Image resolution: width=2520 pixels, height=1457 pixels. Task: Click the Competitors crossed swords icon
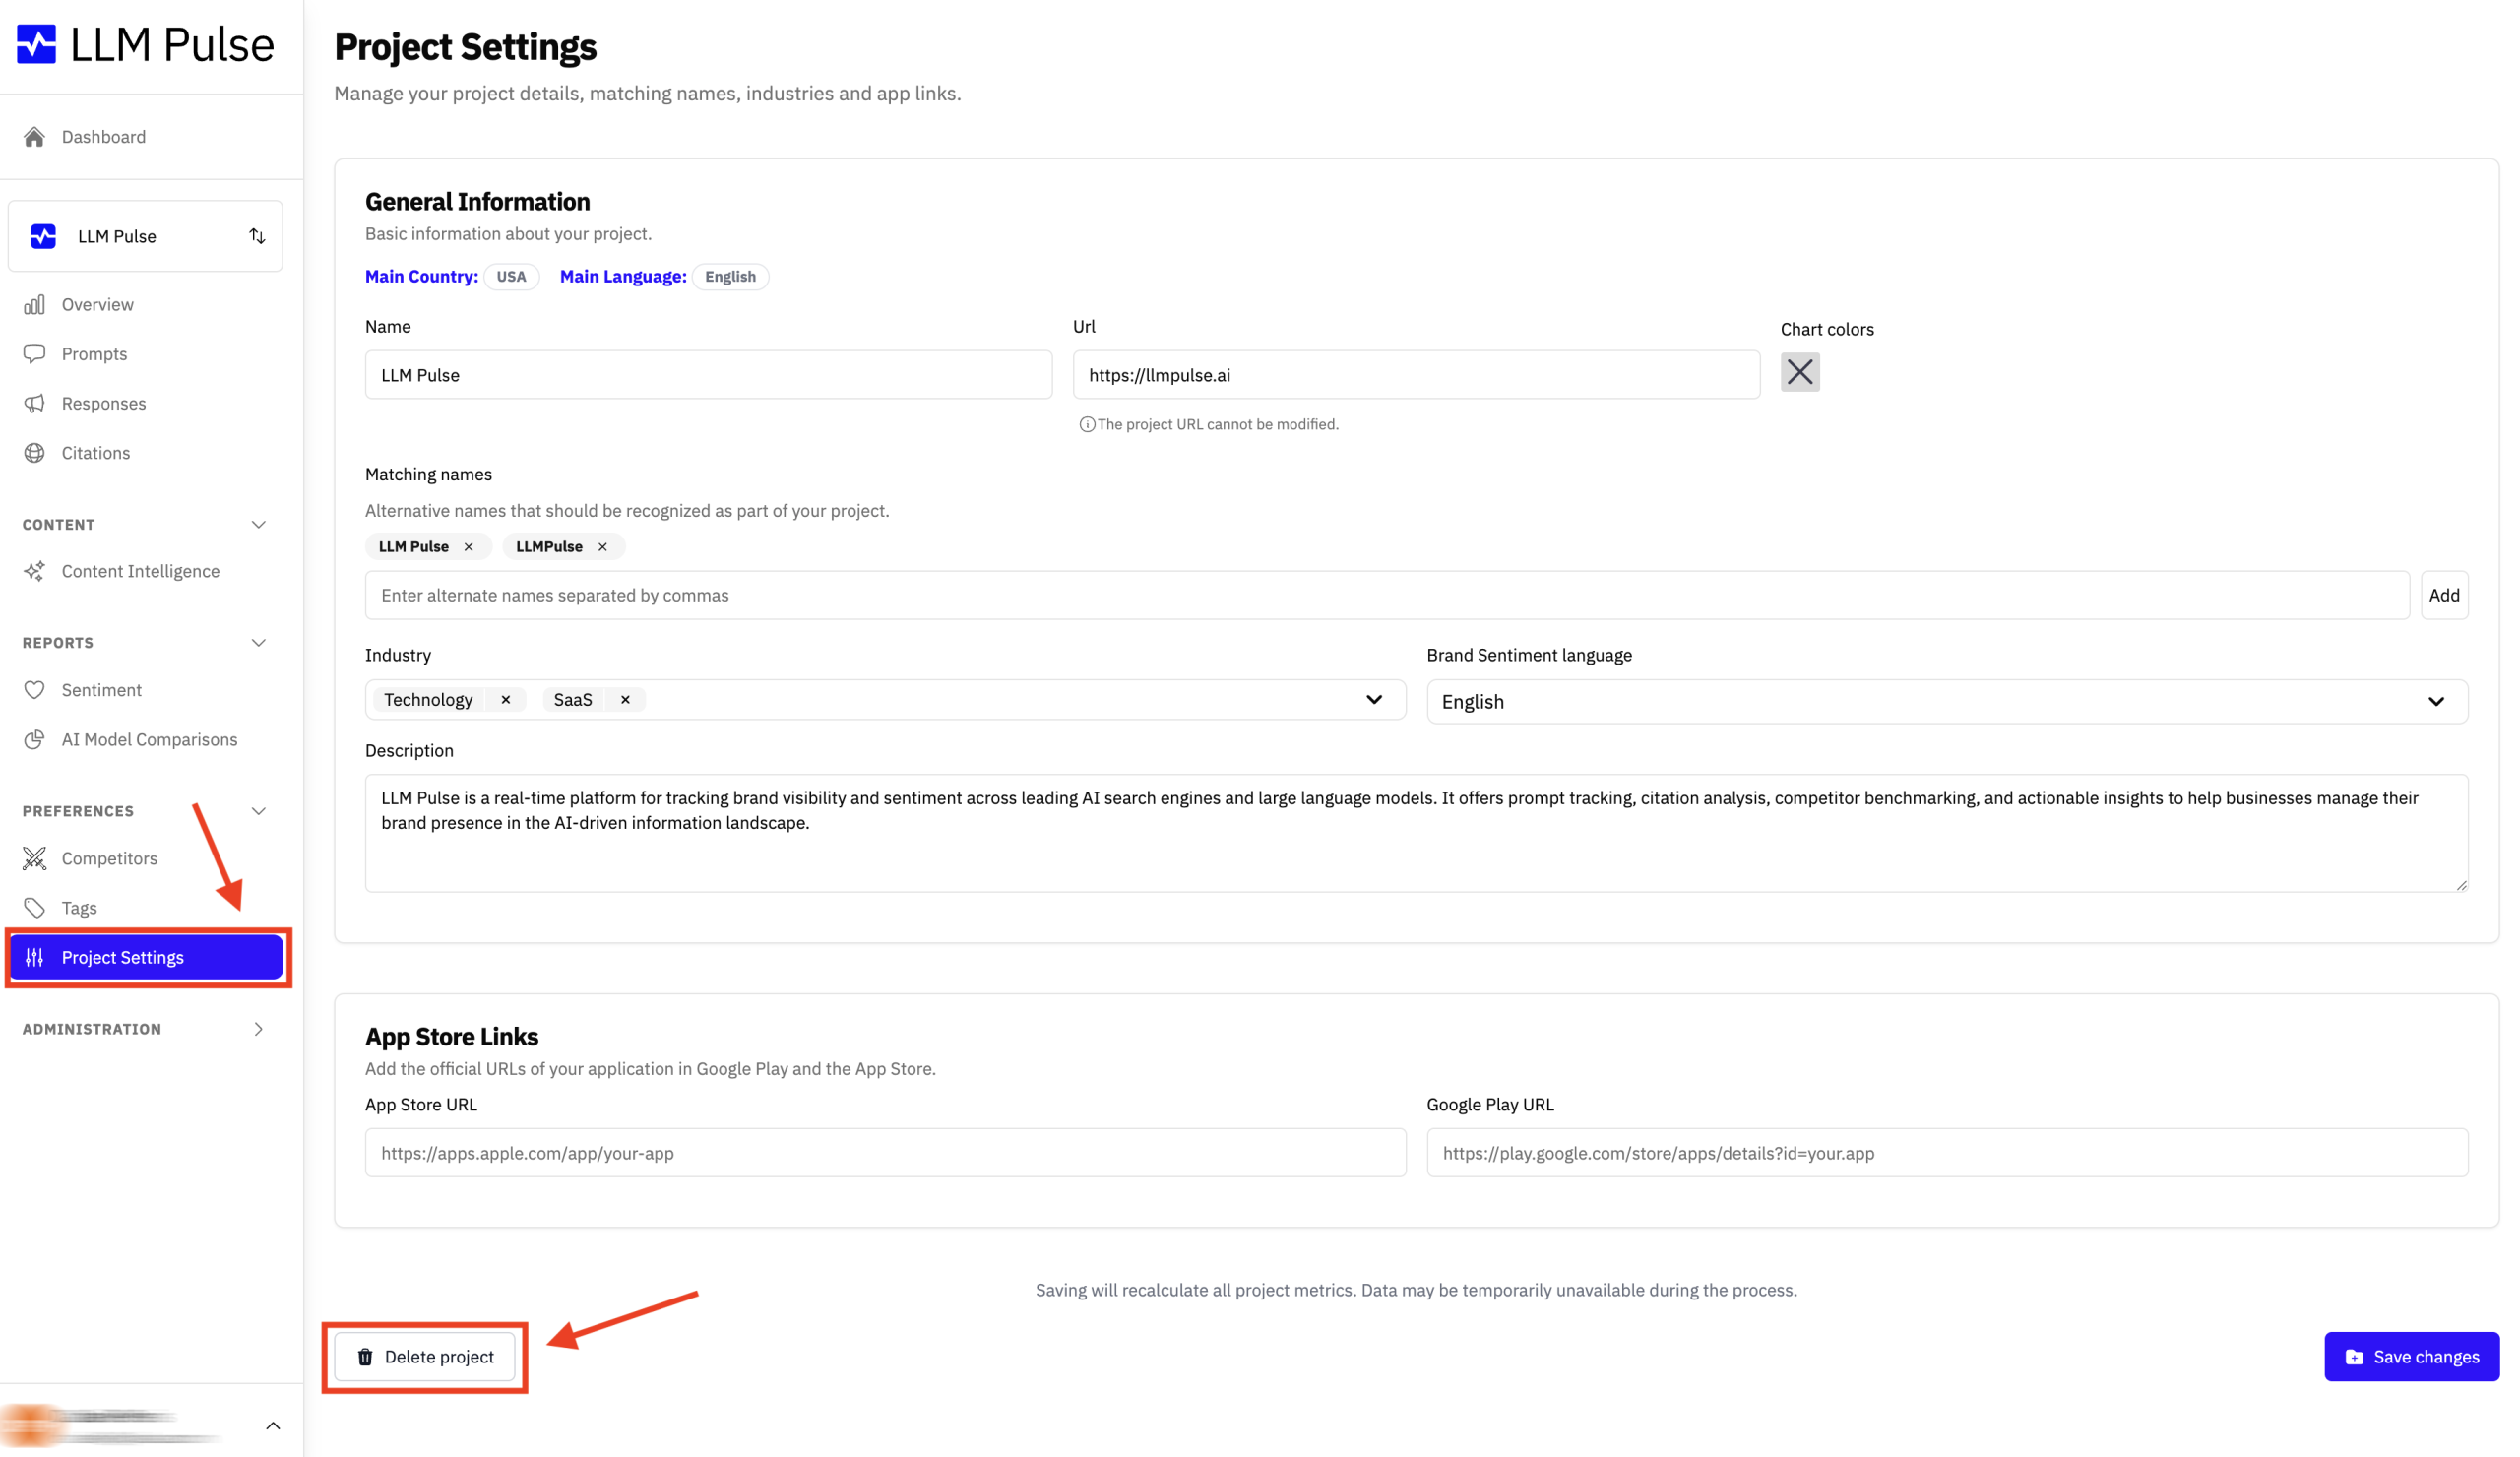point(35,859)
